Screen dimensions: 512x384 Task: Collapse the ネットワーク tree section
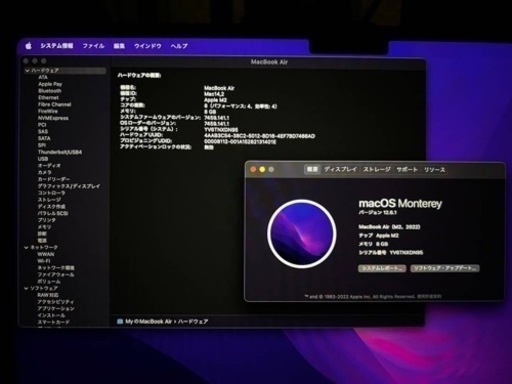point(26,247)
